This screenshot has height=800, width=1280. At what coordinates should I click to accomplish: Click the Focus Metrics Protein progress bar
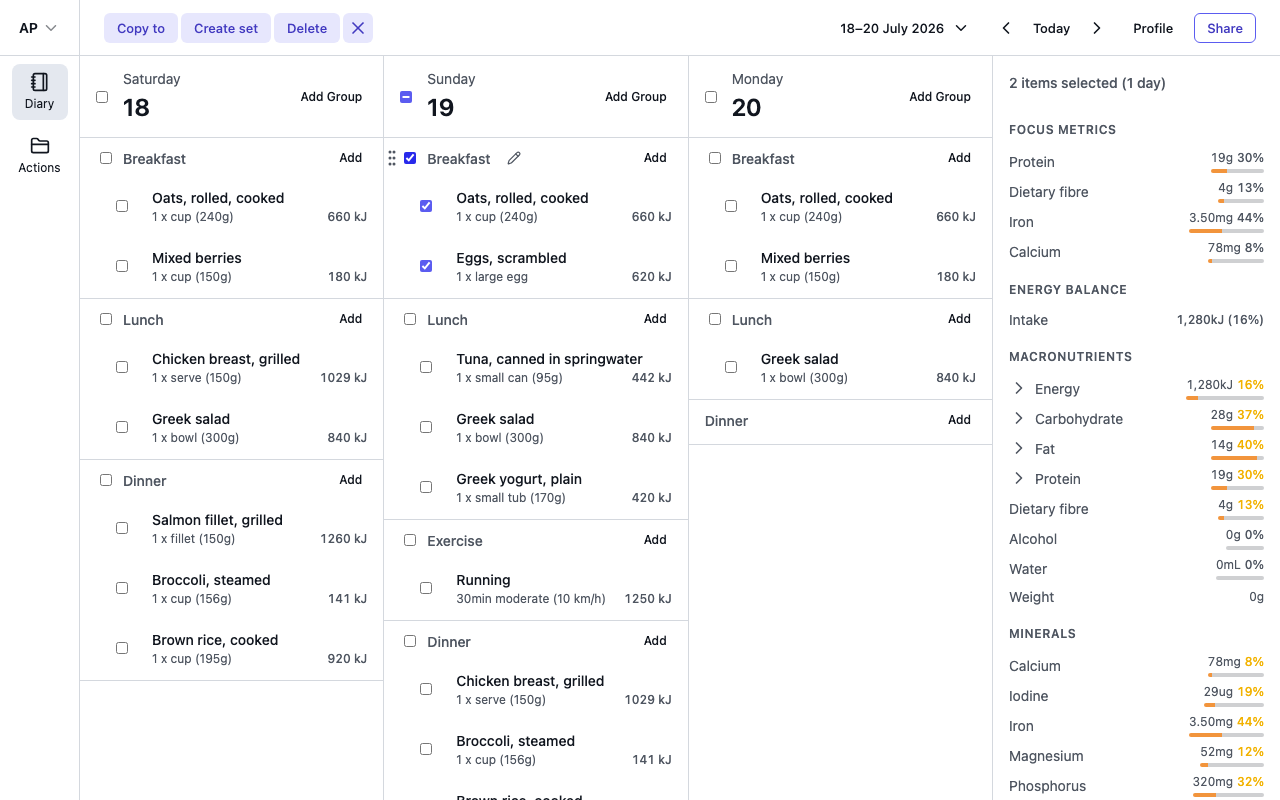coord(1237,171)
